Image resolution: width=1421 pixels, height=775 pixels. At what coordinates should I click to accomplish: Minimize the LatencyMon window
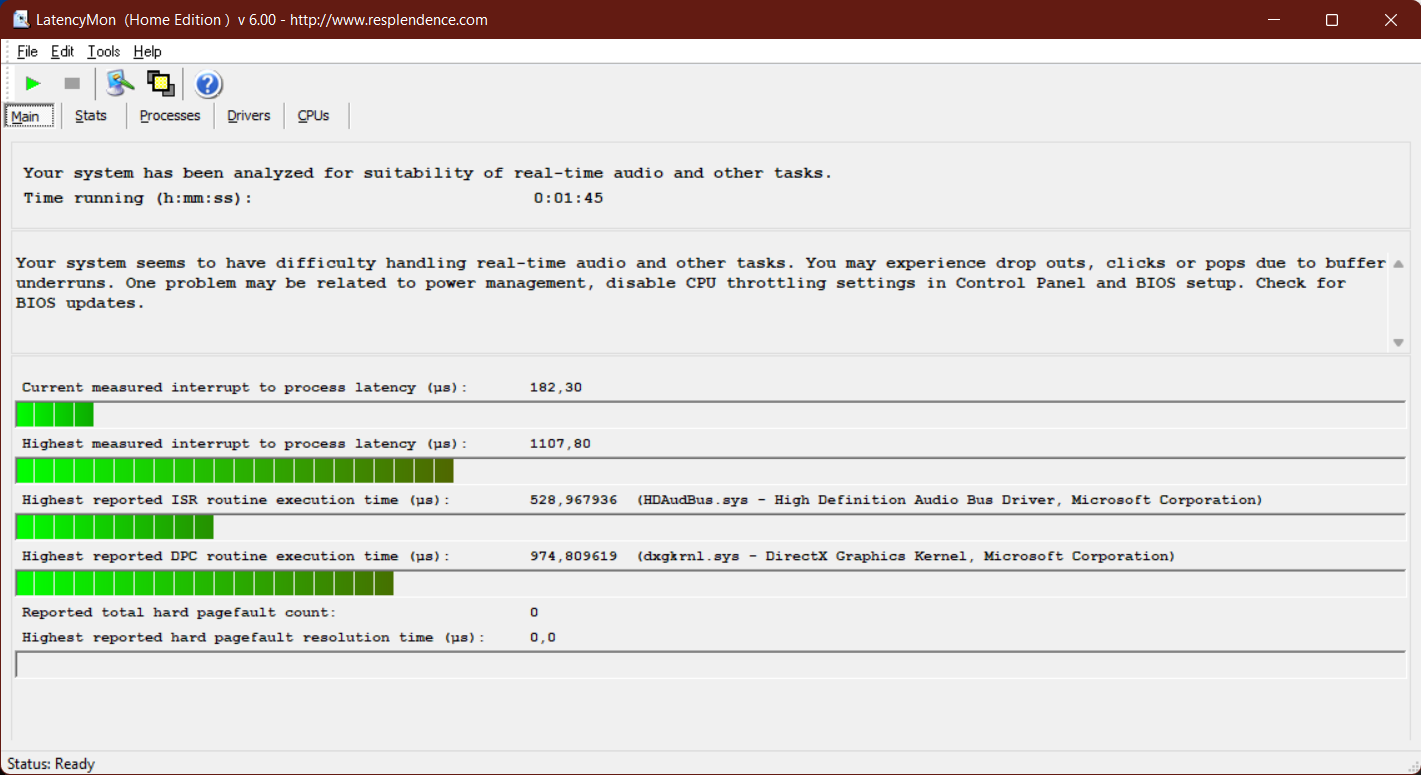pos(1273,20)
